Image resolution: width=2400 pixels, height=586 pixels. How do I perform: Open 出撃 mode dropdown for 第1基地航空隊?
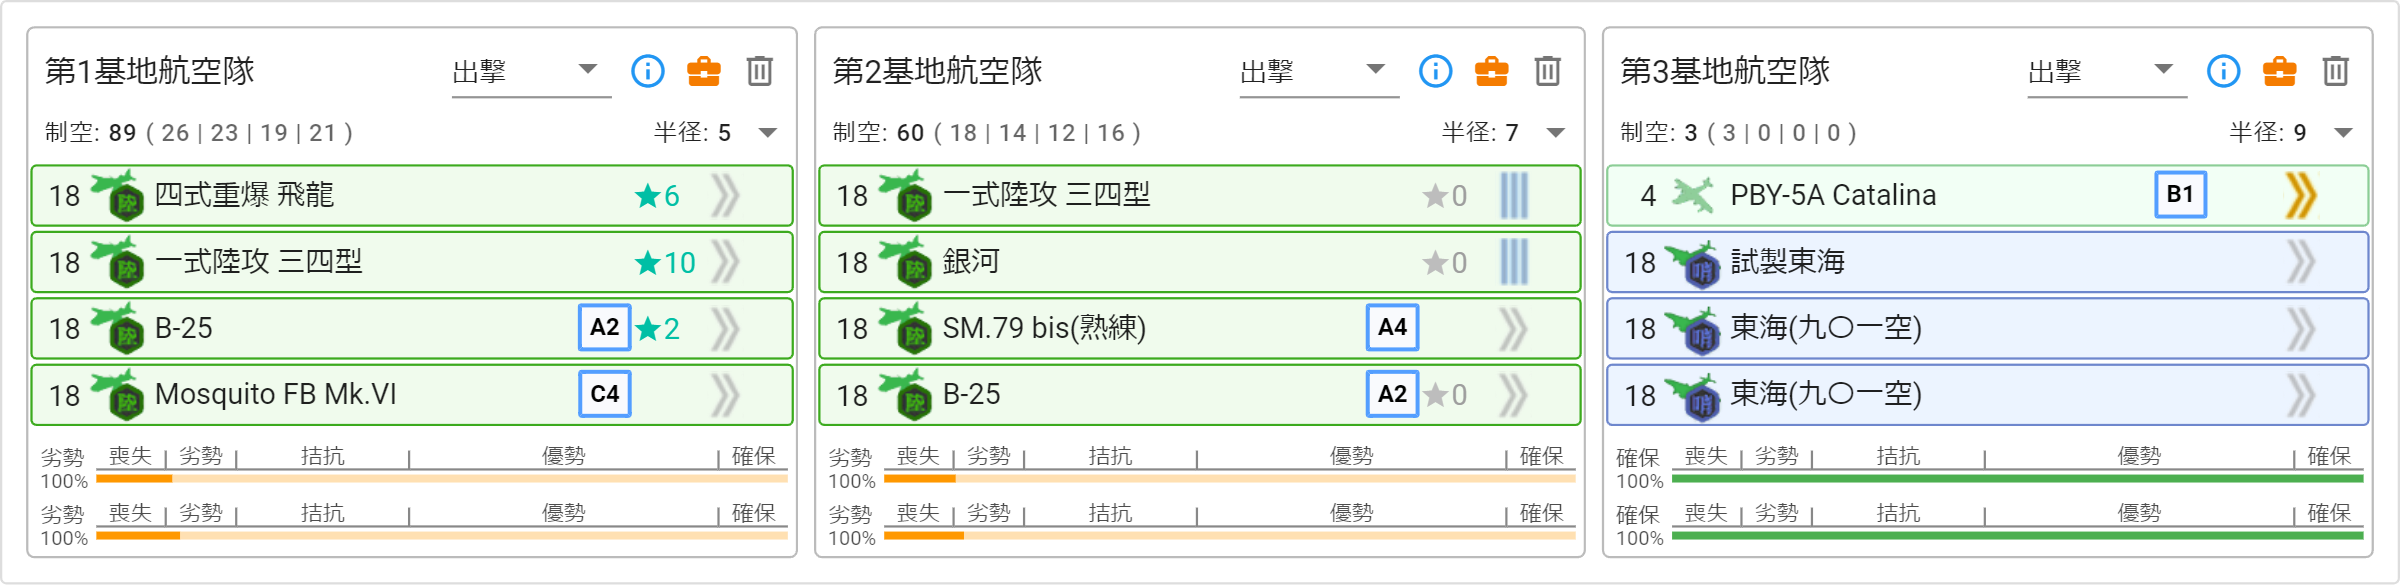point(530,71)
